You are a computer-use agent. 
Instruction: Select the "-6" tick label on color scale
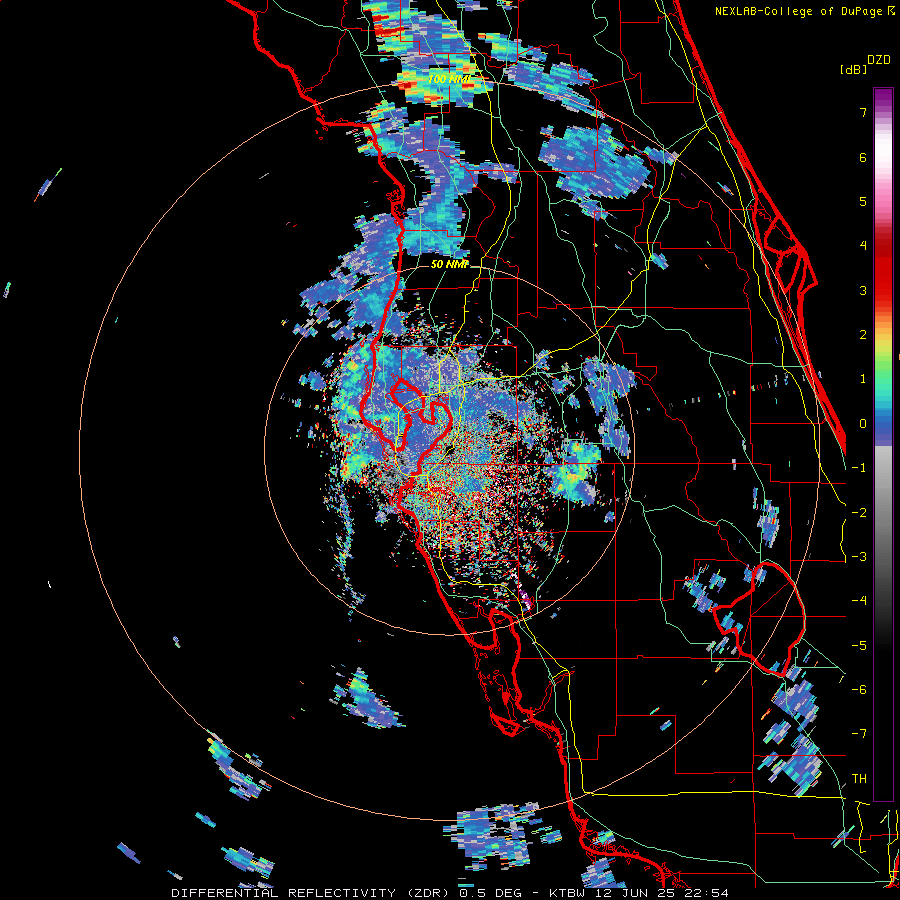859,690
